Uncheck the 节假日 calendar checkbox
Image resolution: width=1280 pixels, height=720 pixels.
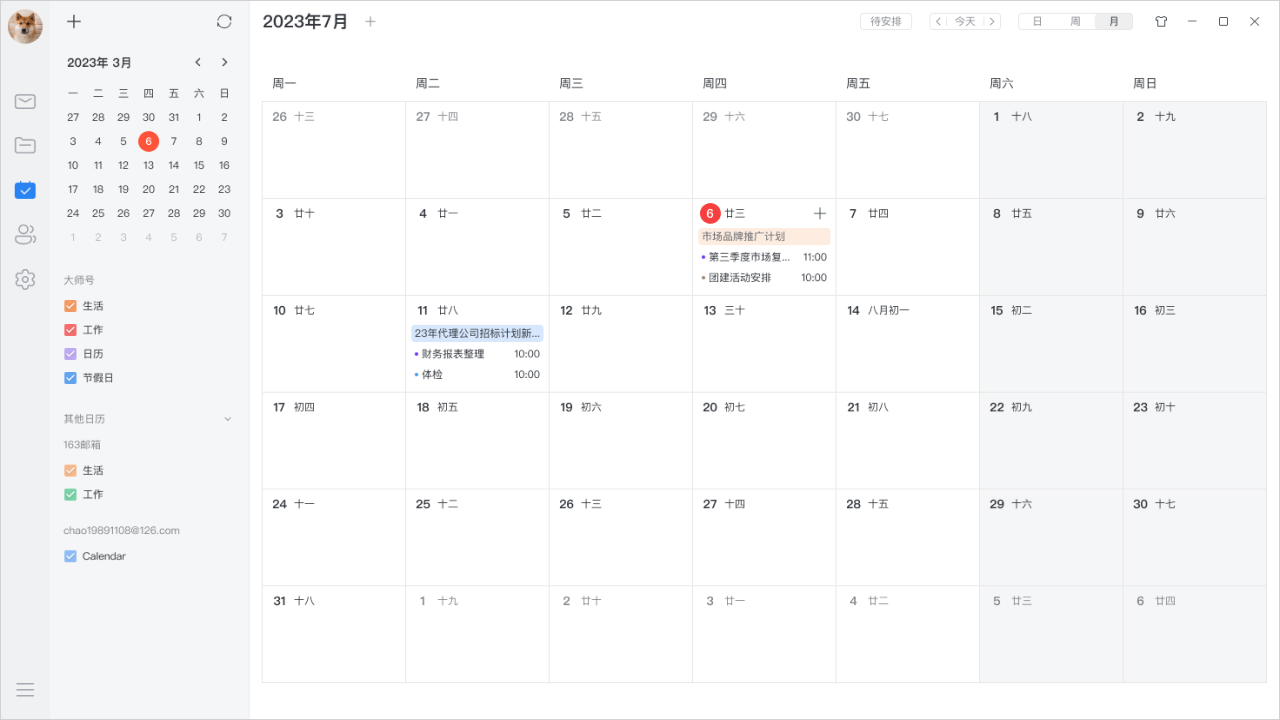(x=70, y=378)
